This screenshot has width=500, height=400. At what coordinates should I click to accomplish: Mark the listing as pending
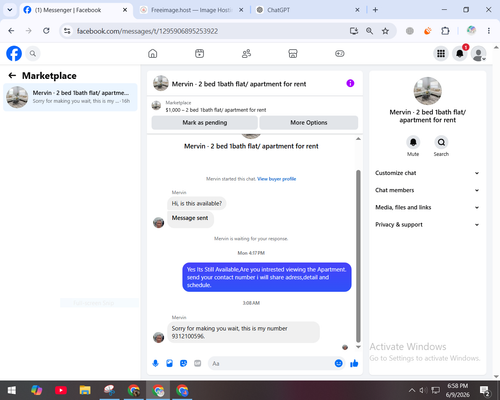205,123
